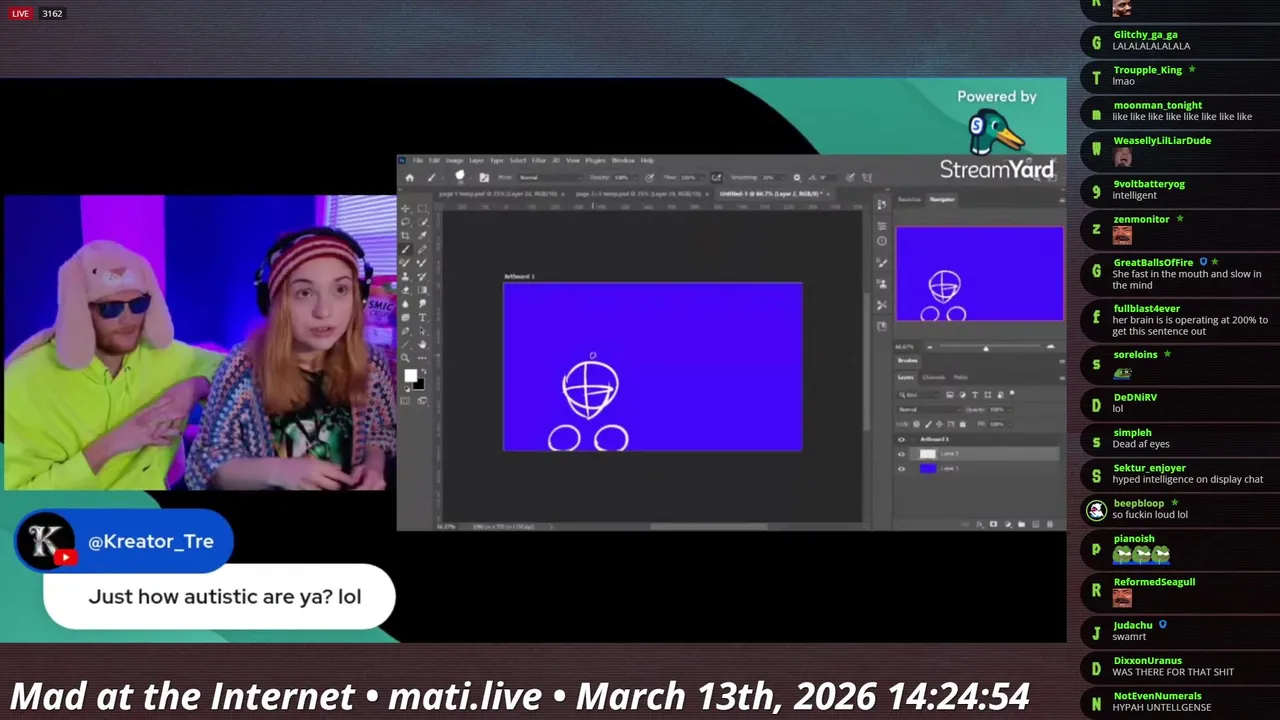Click the LIVE badge at top left
The height and width of the screenshot is (720, 1280).
click(20, 13)
